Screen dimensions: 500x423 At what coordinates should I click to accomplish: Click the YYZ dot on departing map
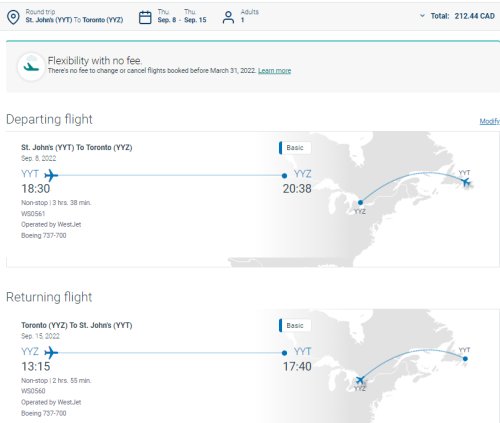pyautogui.click(x=360, y=202)
